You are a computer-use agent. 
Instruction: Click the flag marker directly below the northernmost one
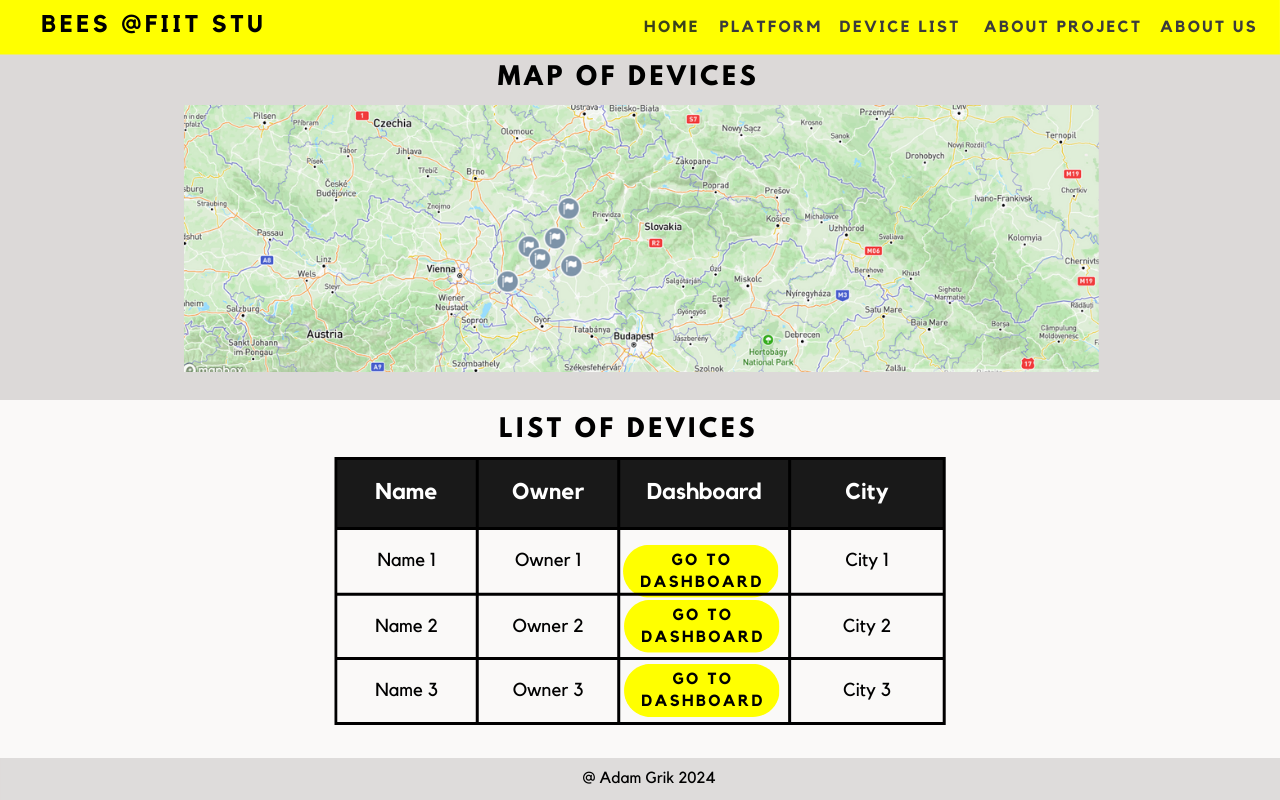coord(555,238)
